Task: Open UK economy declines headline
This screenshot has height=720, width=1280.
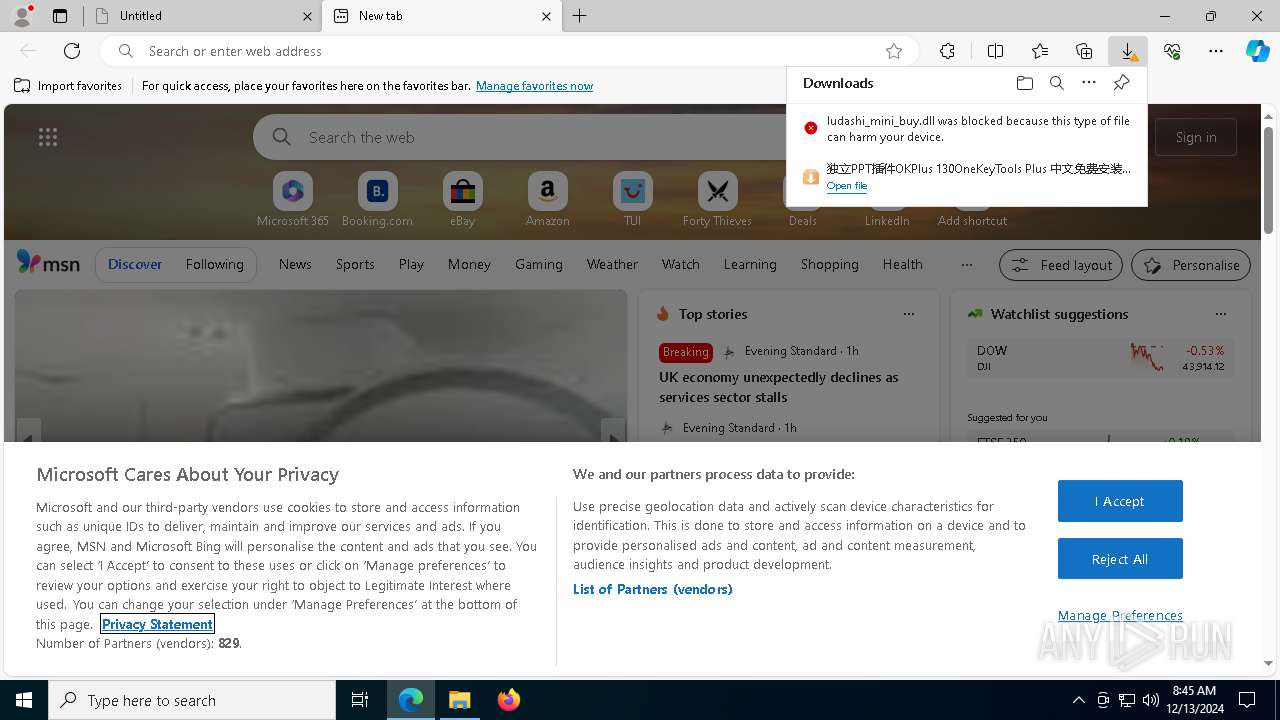Action: tap(779, 387)
